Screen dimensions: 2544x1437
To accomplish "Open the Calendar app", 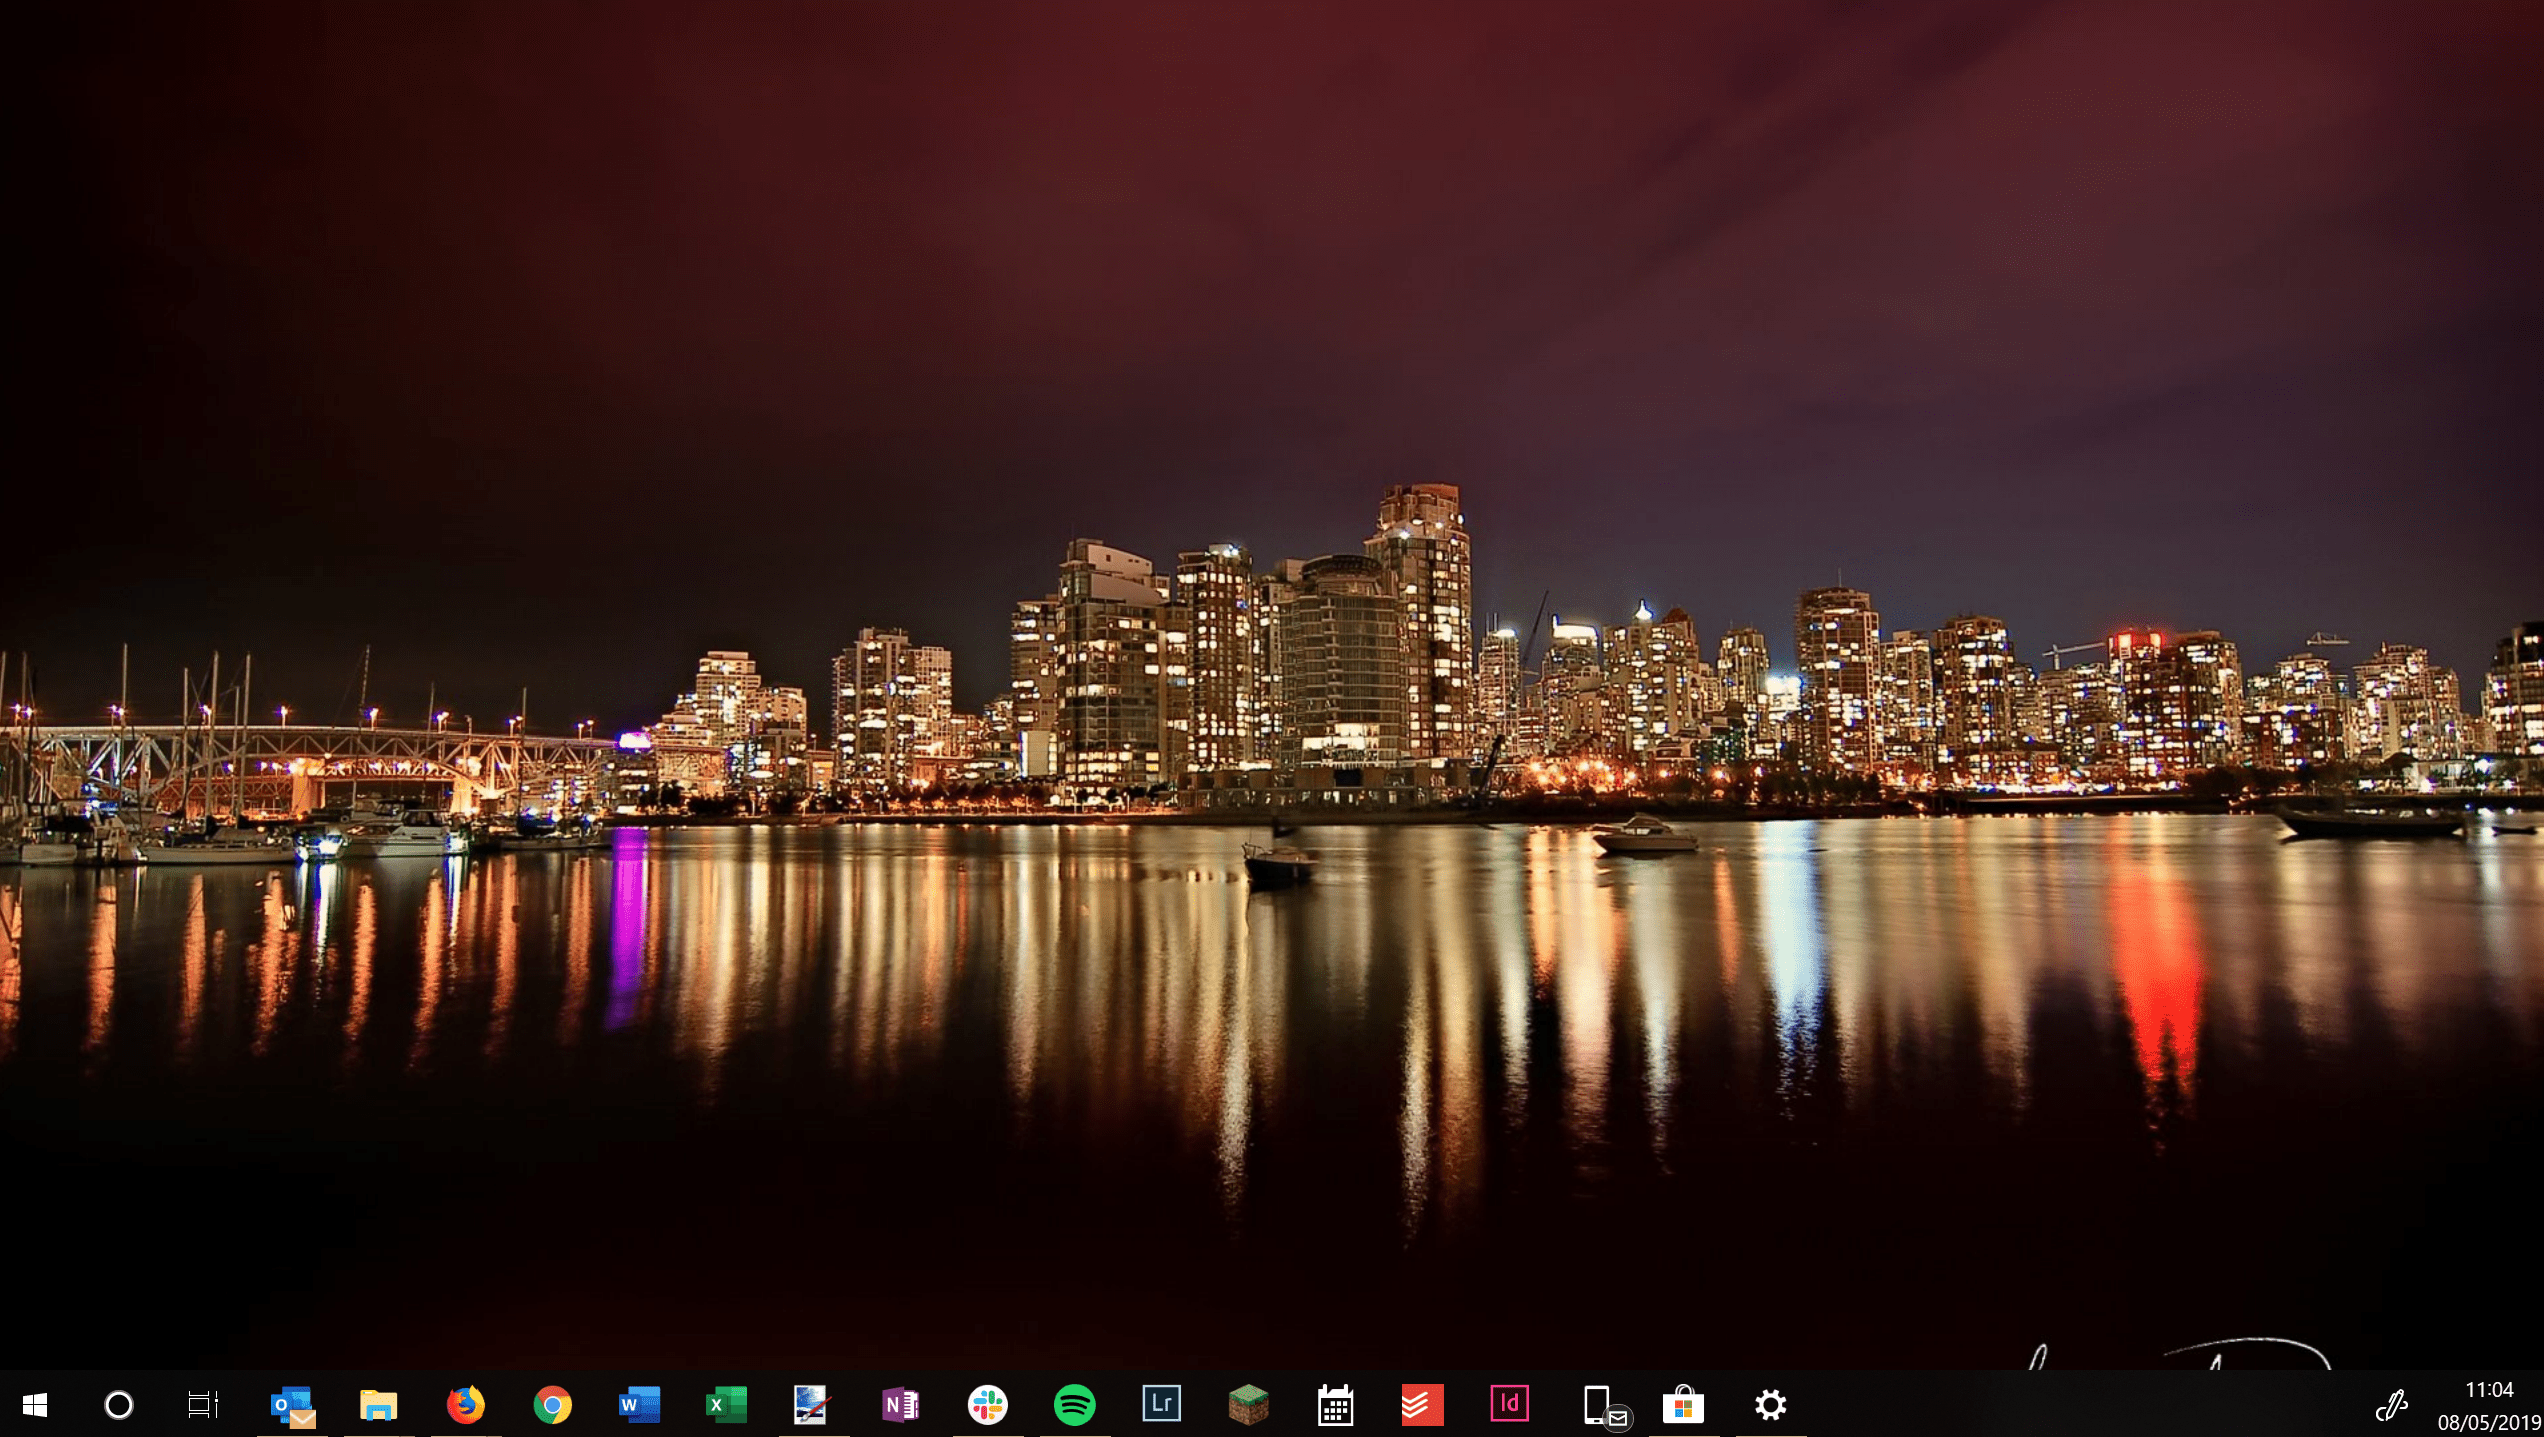I will tap(1335, 1405).
